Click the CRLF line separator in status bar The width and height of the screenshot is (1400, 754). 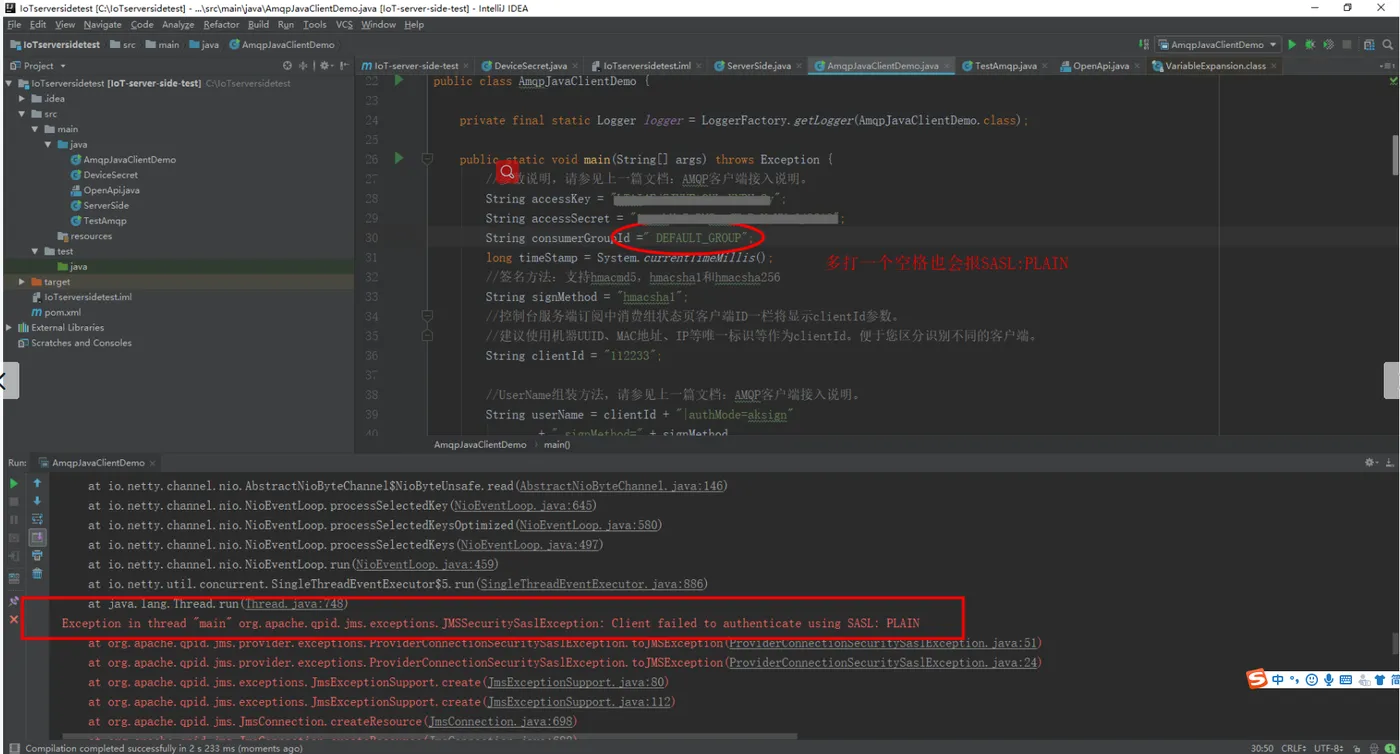point(1294,748)
